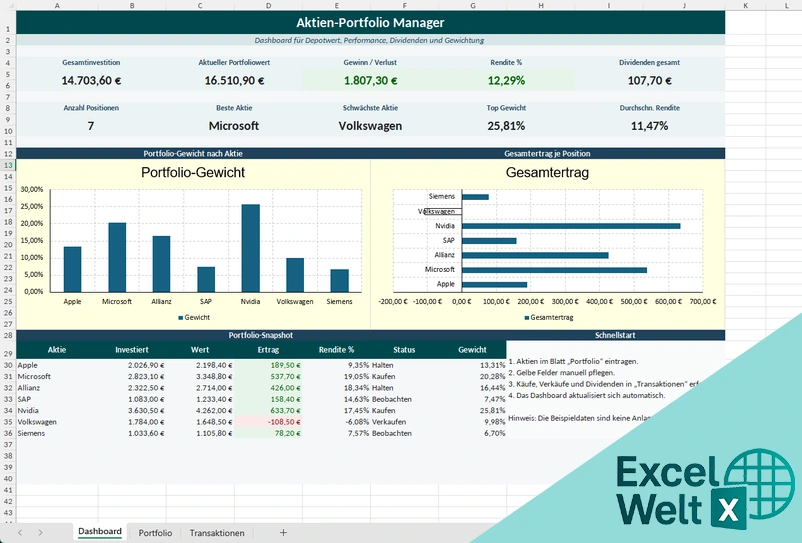Click Gesamtinvestition value 14.703,60 €

[91, 81]
